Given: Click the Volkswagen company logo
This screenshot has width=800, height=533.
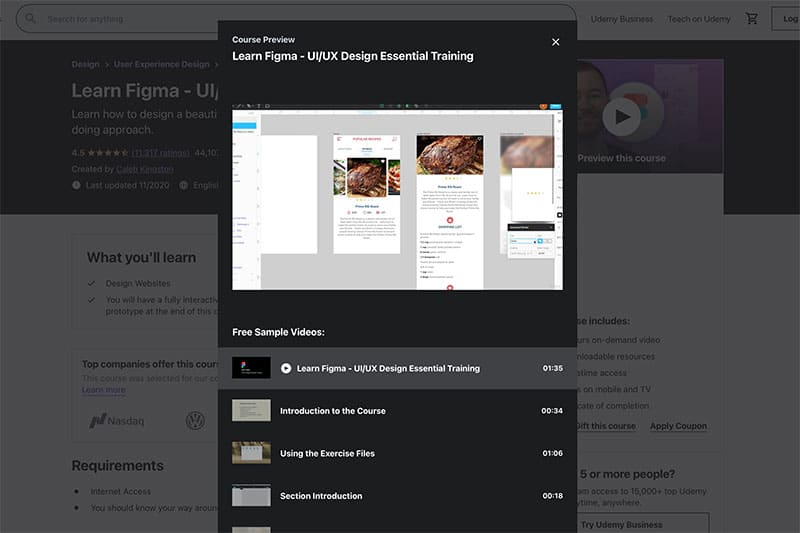Looking at the screenshot, I should pos(195,421).
